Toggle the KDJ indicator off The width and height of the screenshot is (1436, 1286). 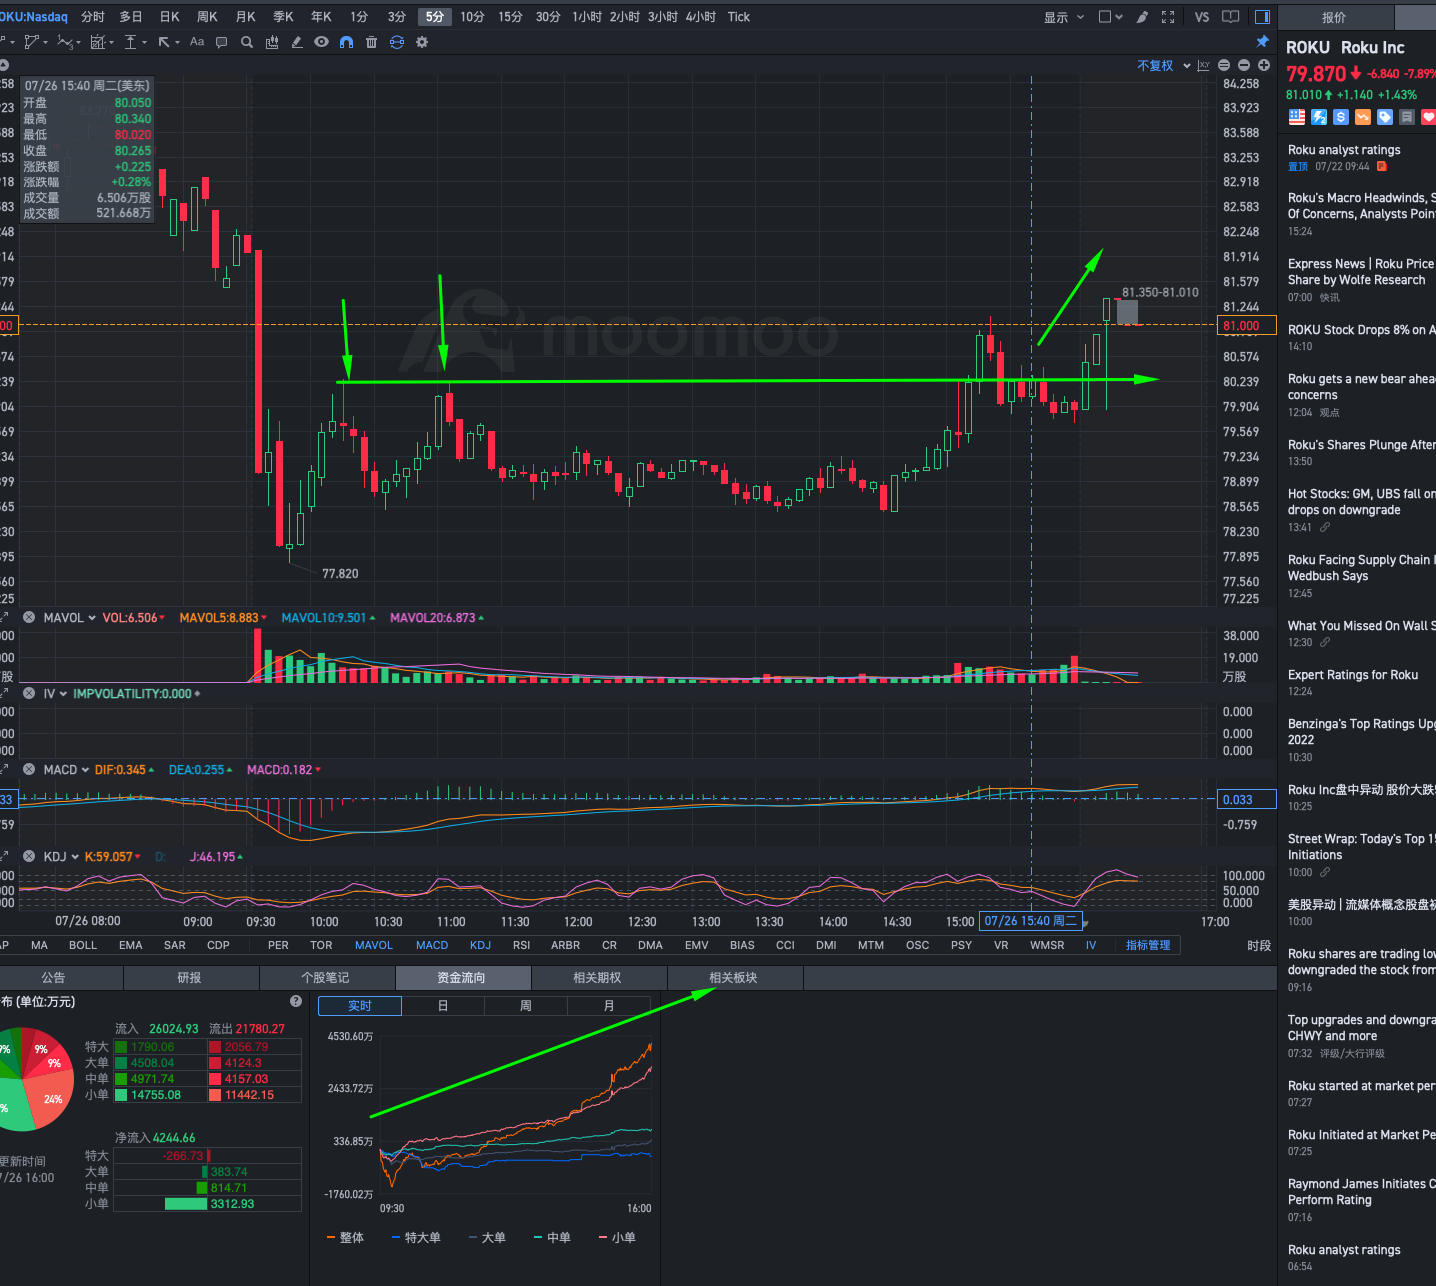point(481,945)
